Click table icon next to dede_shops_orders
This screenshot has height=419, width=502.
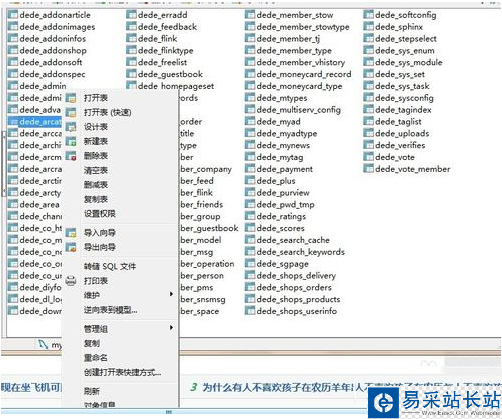(x=250, y=287)
